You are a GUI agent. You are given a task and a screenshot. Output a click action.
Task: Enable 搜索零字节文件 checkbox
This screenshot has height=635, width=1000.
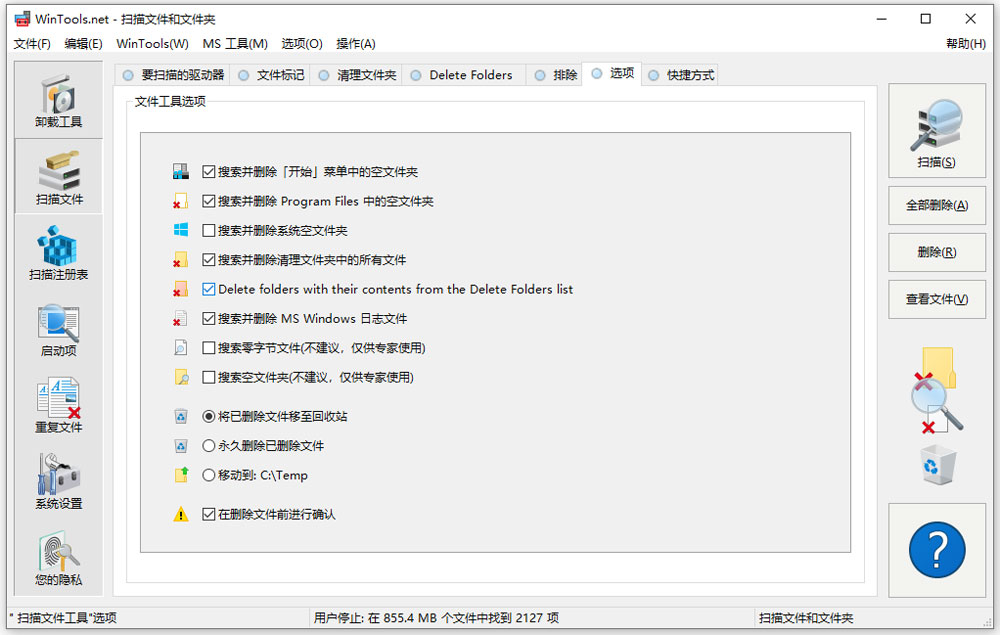[208, 347]
